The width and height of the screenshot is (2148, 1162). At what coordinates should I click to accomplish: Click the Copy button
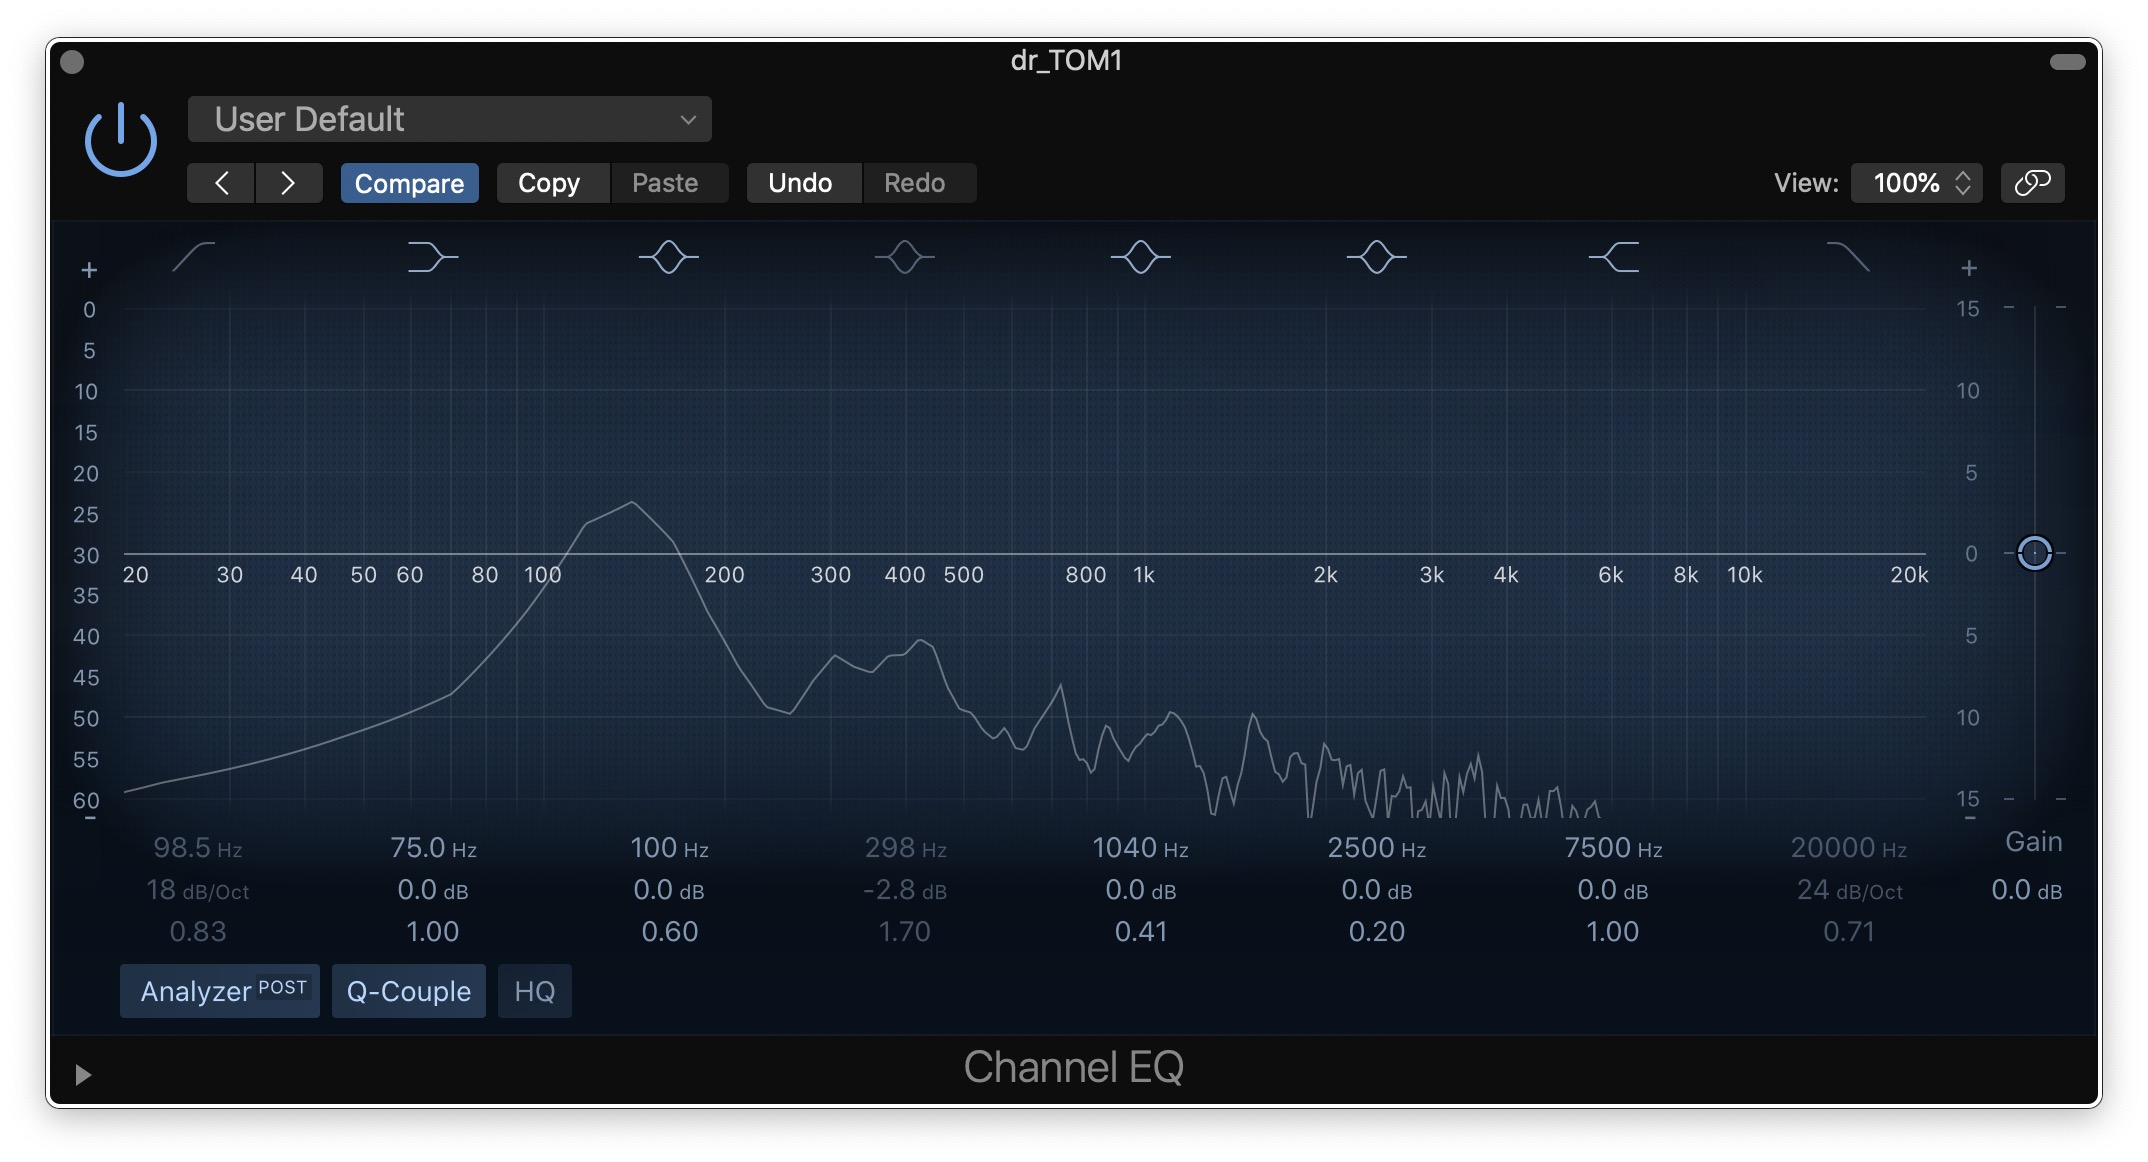549,183
